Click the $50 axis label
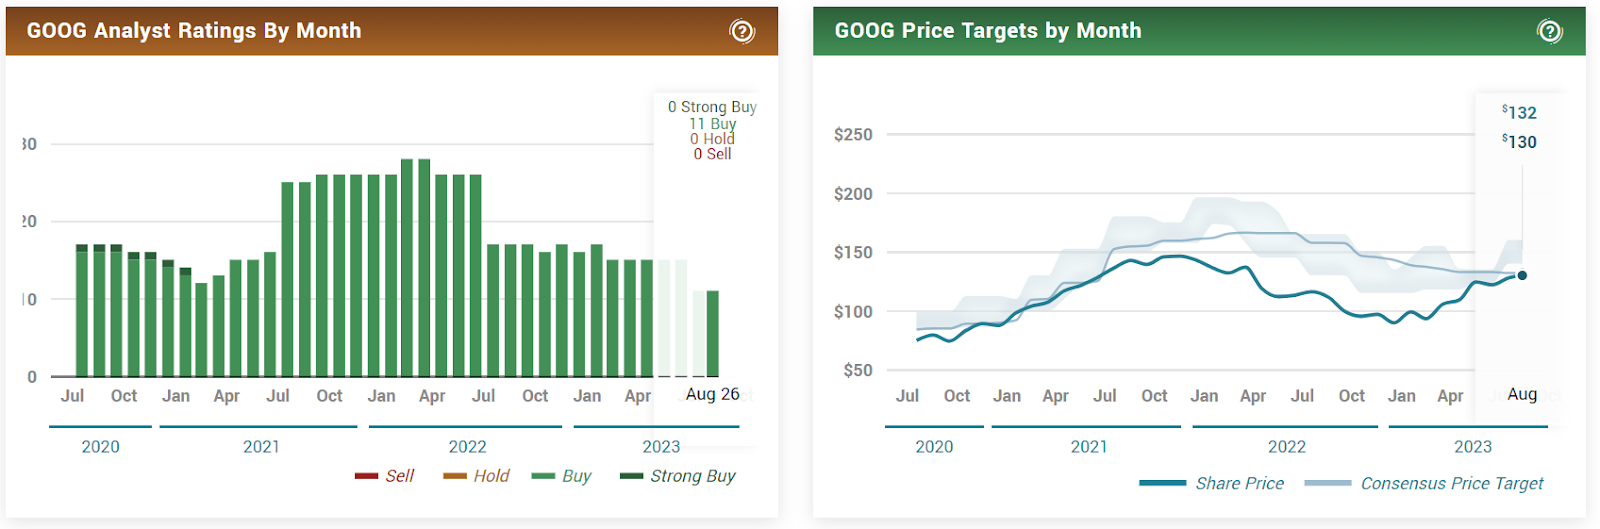The height and width of the screenshot is (529, 1600). (858, 370)
